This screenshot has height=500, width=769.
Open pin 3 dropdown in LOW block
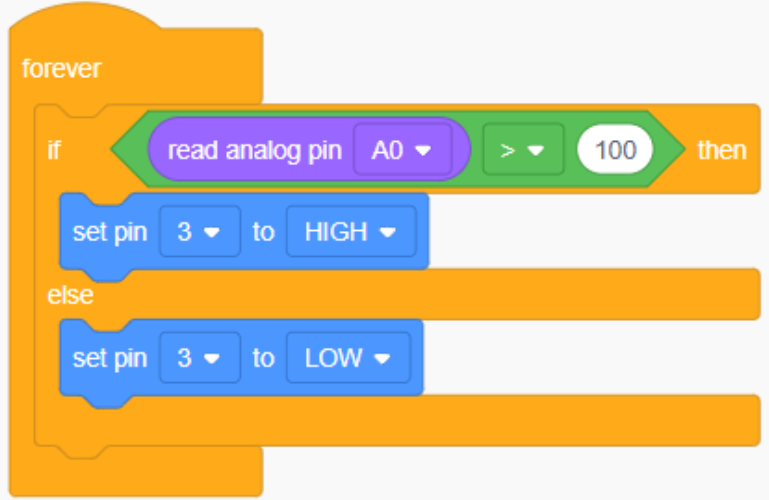tap(199, 358)
